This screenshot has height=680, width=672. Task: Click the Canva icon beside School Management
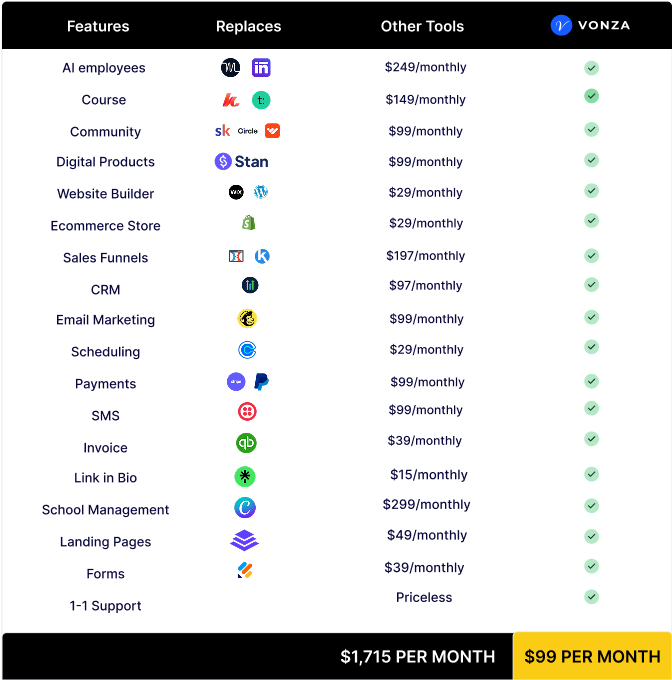click(x=245, y=508)
